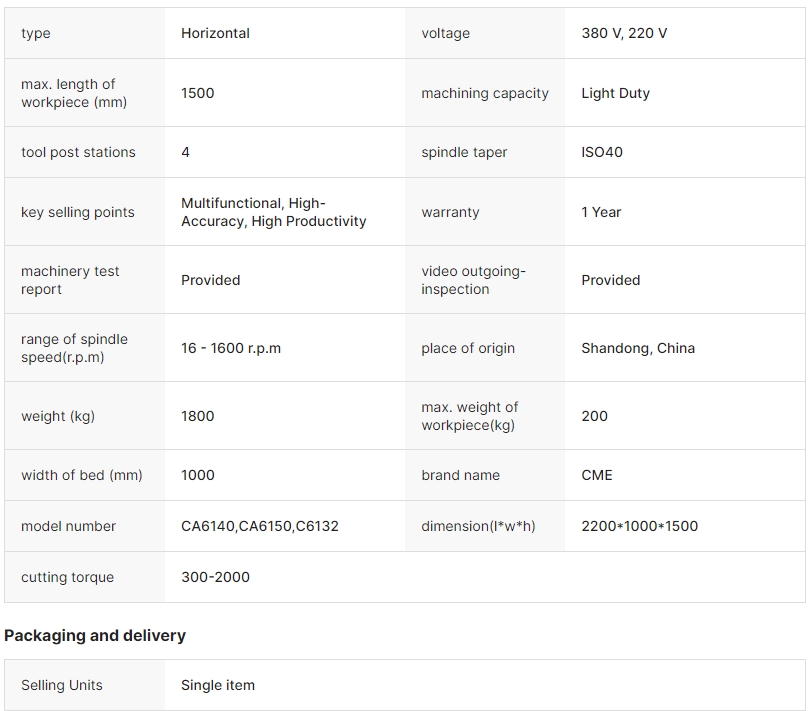Click the 'machinery test report' label

click(70, 280)
